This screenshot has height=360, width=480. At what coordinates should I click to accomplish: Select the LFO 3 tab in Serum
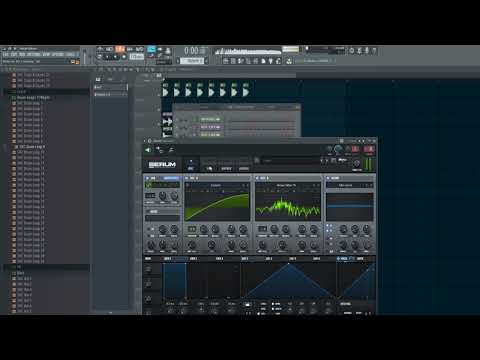click(293, 259)
